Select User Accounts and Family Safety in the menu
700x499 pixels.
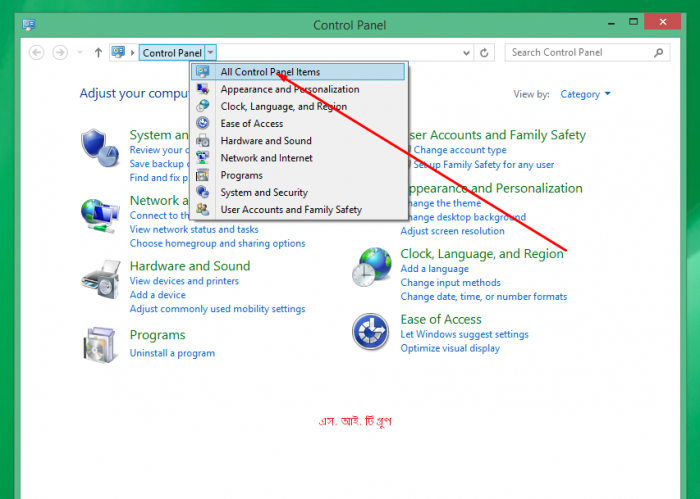[298, 210]
